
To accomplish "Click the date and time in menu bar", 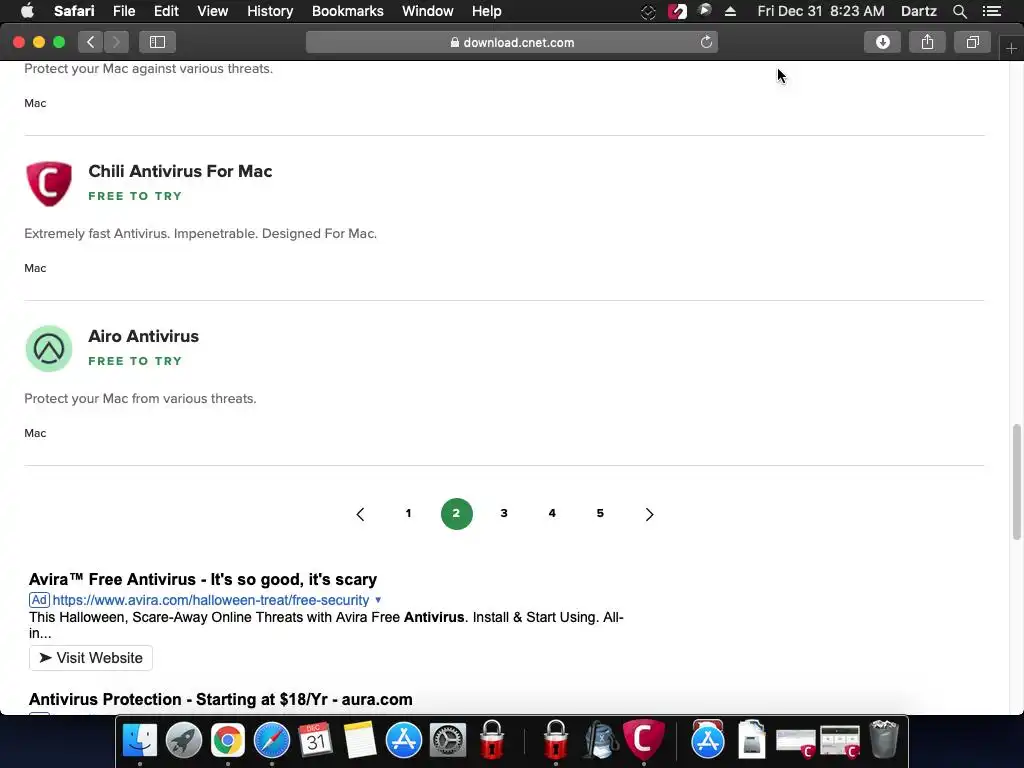I will click(821, 11).
